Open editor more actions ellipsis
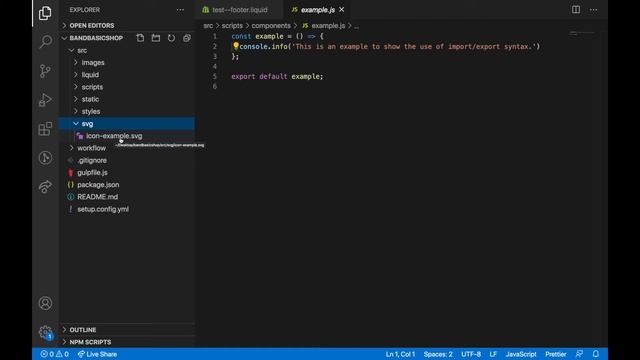The height and width of the screenshot is (360, 640). (x=593, y=10)
